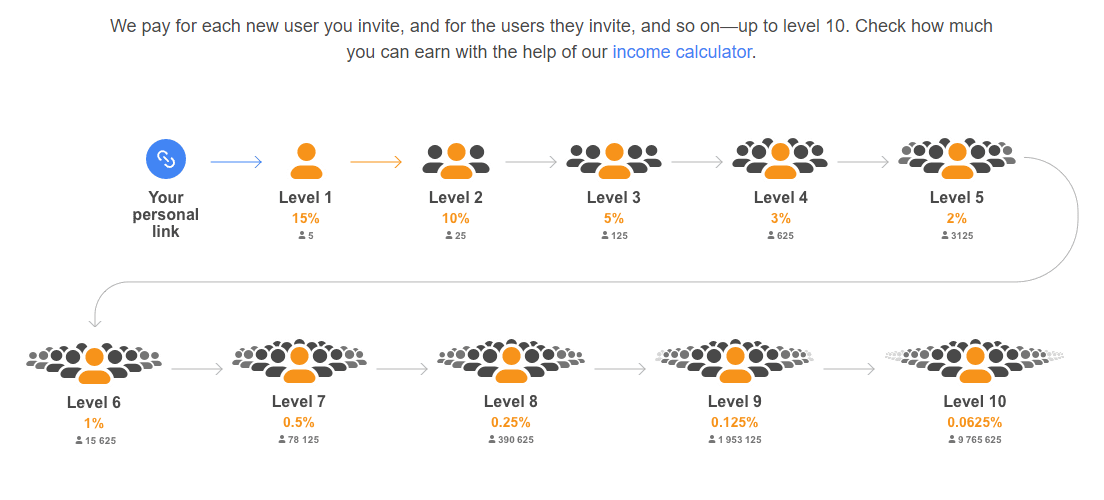The height and width of the screenshot is (500, 1104).
Task: Click the 9 765 625 user count
Action: [x=974, y=440]
